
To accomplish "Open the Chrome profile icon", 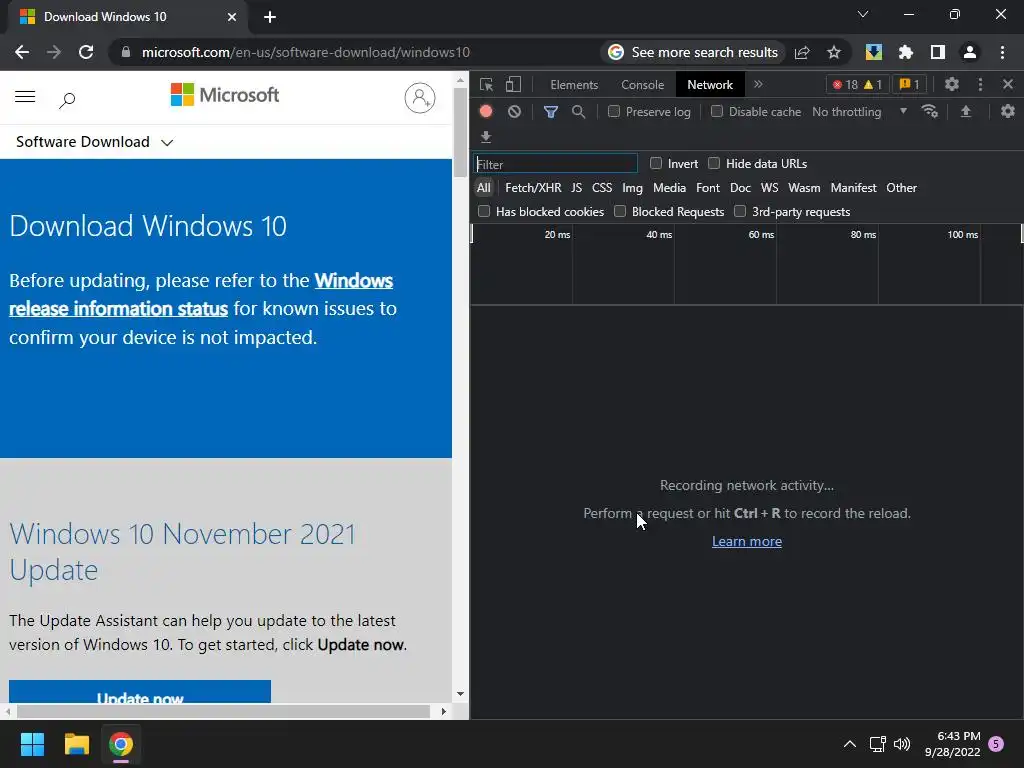I will (970, 52).
